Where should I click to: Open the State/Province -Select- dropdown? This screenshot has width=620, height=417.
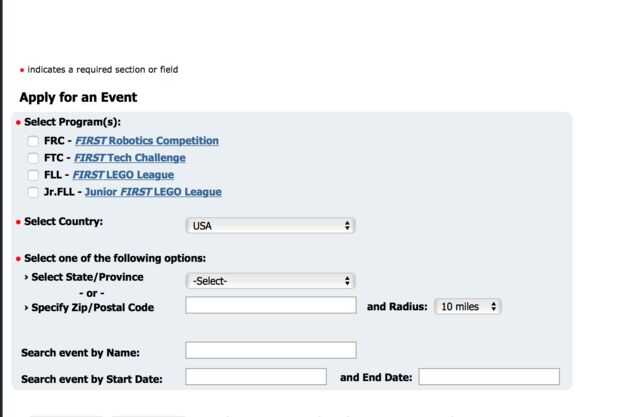(x=270, y=281)
